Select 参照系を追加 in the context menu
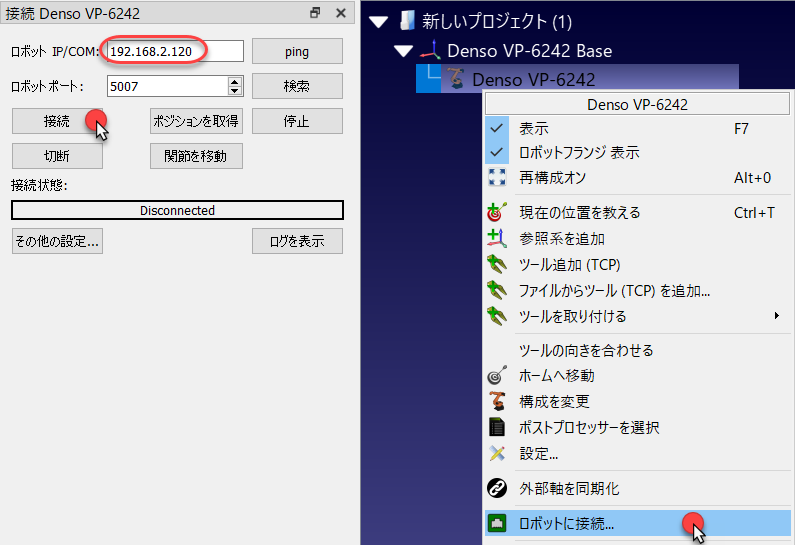The height and width of the screenshot is (545, 795). 638,238
